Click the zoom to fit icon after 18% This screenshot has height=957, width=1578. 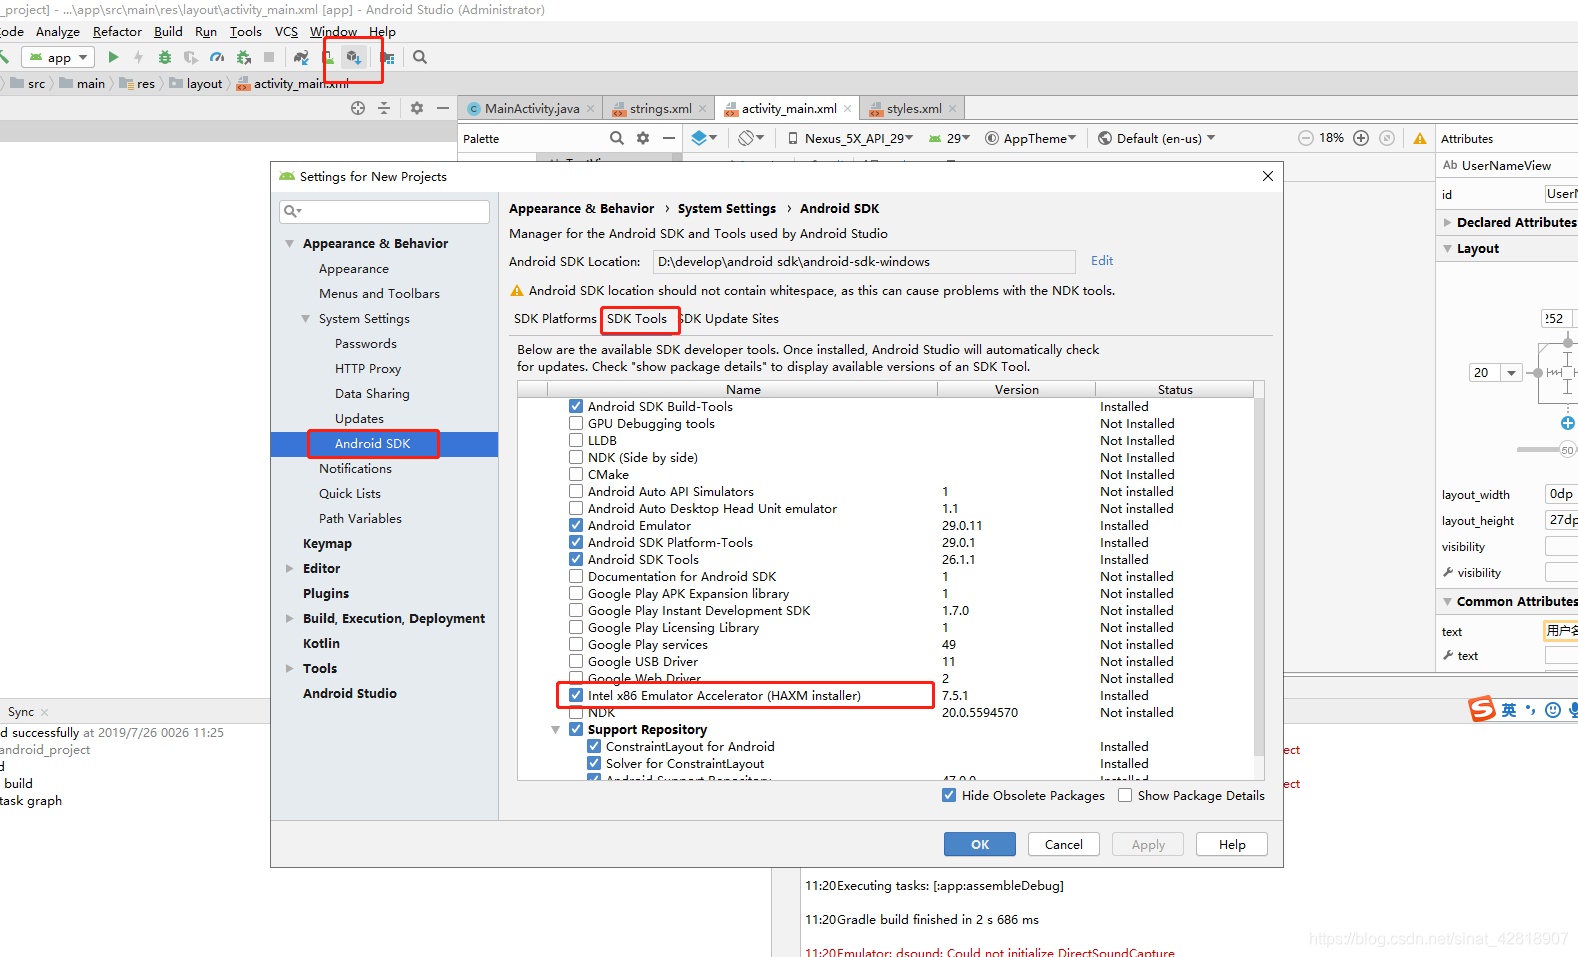click(x=1387, y=138)
